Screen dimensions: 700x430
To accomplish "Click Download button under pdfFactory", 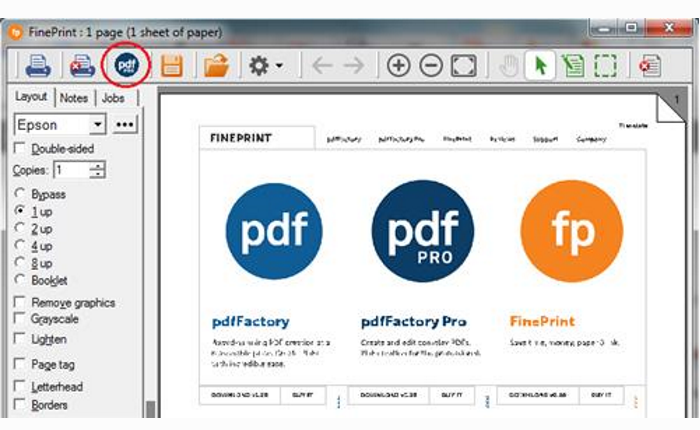I will [240, 395].
